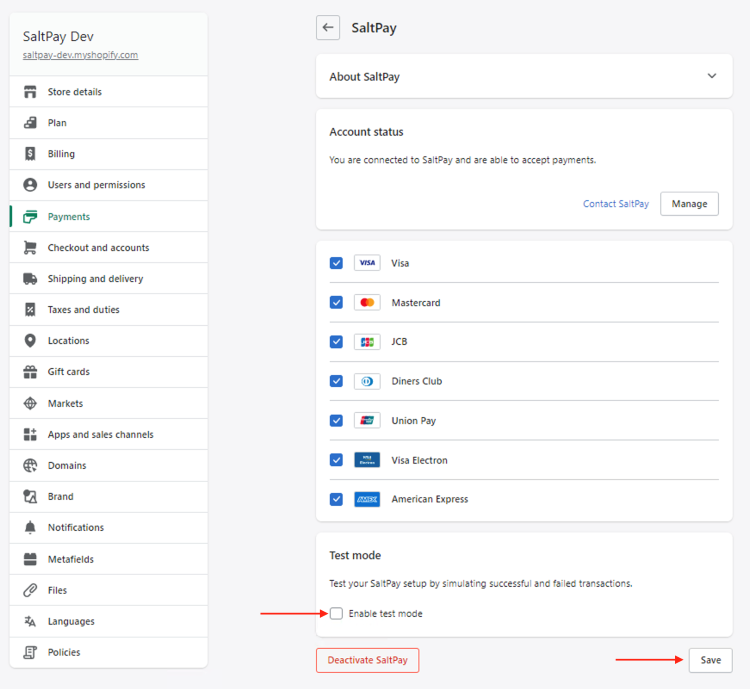The width and height of the screenshot is (750, 689).
Task: Click the Mastercard logo
Action: click(367, 302)
